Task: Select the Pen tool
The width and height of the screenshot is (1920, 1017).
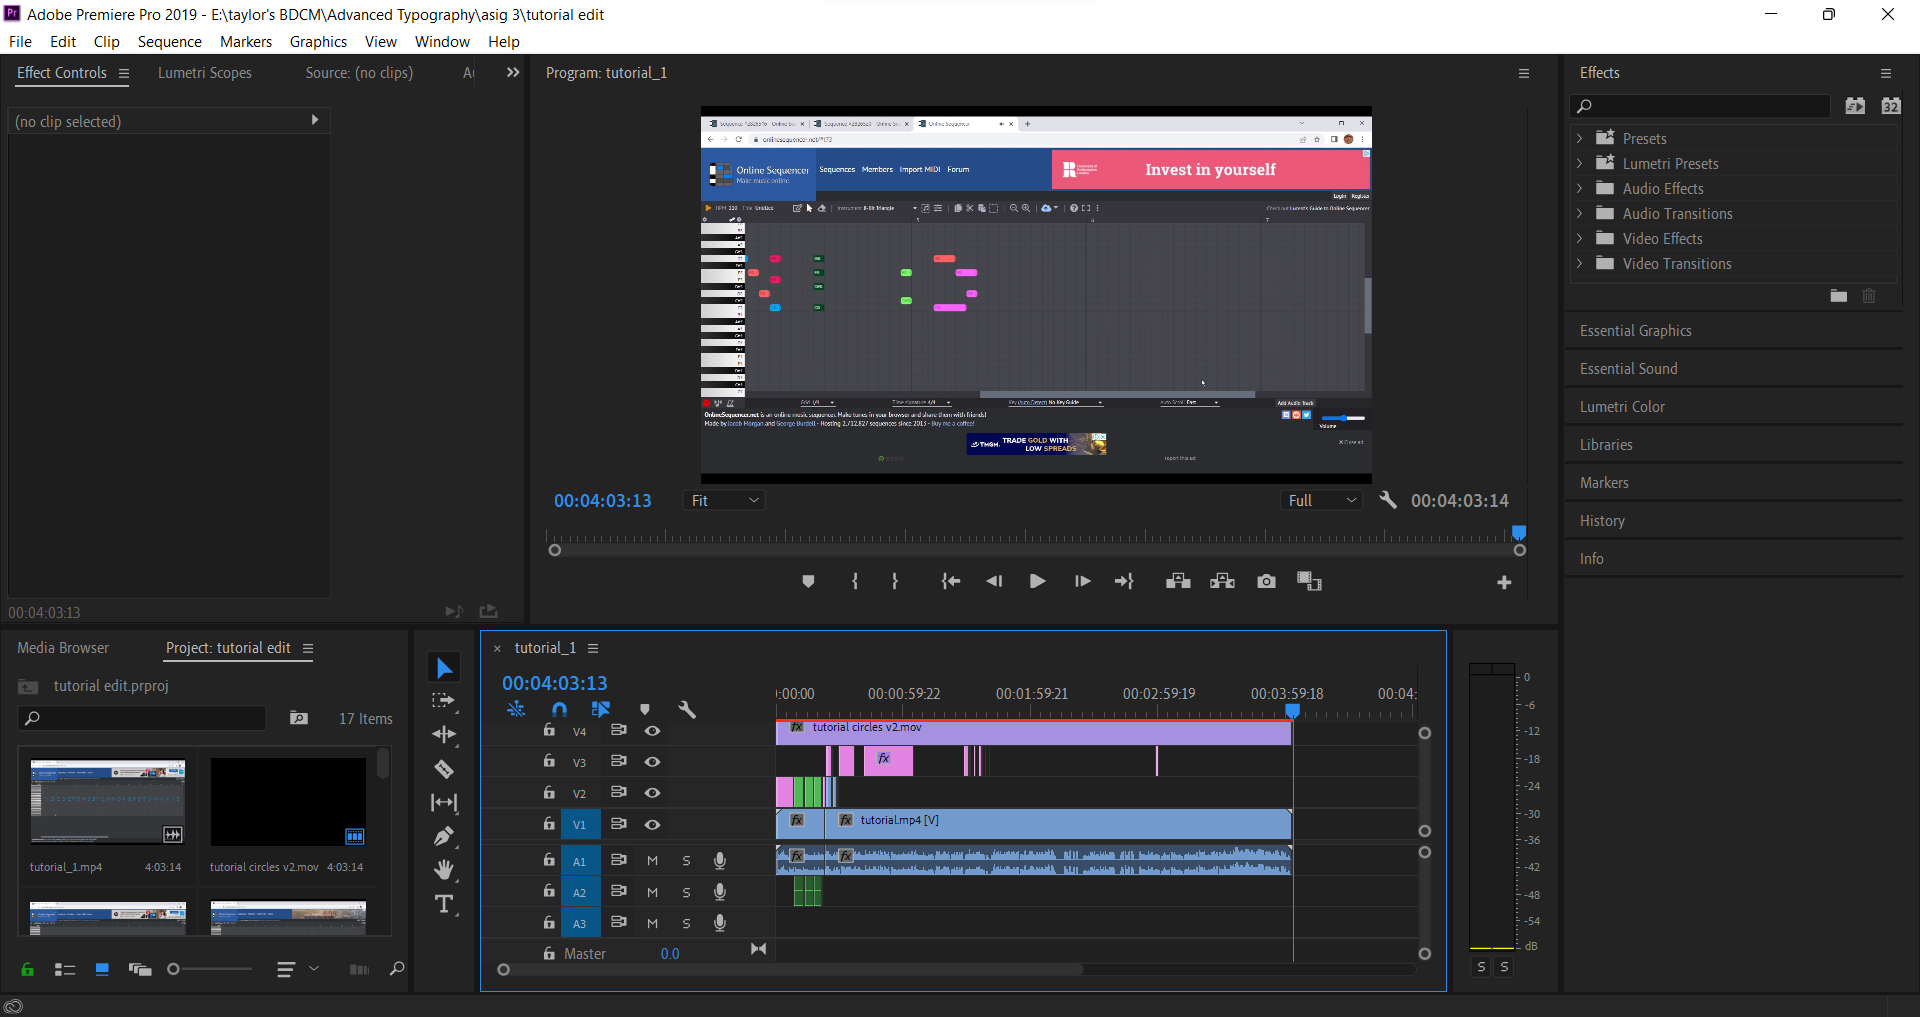Action: [x=444, y=836]
